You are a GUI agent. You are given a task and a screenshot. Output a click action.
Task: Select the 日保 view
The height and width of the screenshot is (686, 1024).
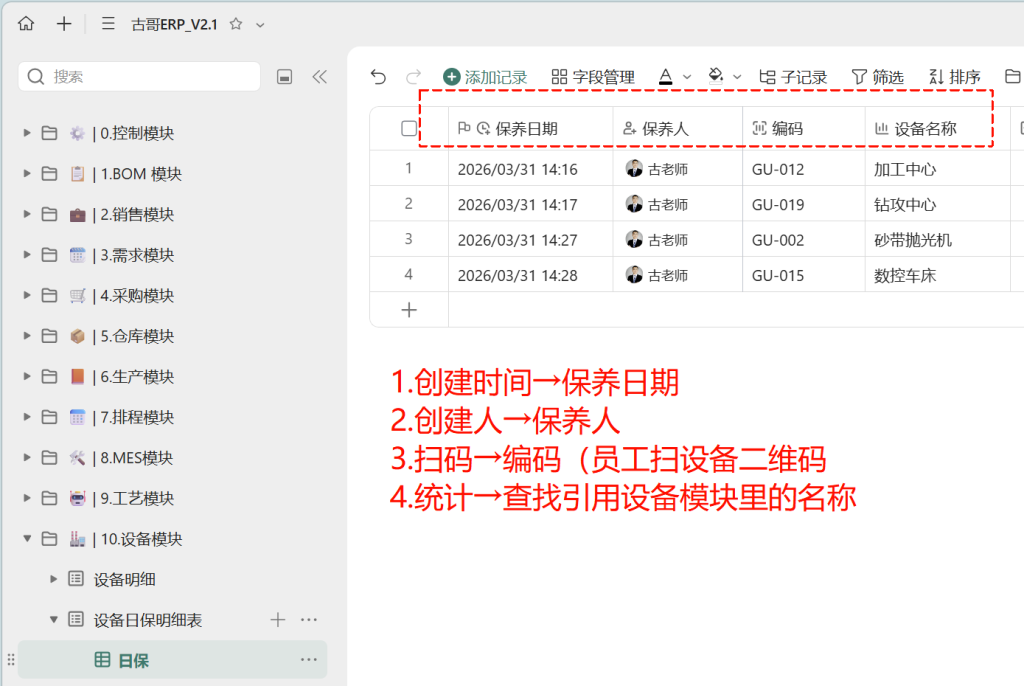click(x=172, y=660)
